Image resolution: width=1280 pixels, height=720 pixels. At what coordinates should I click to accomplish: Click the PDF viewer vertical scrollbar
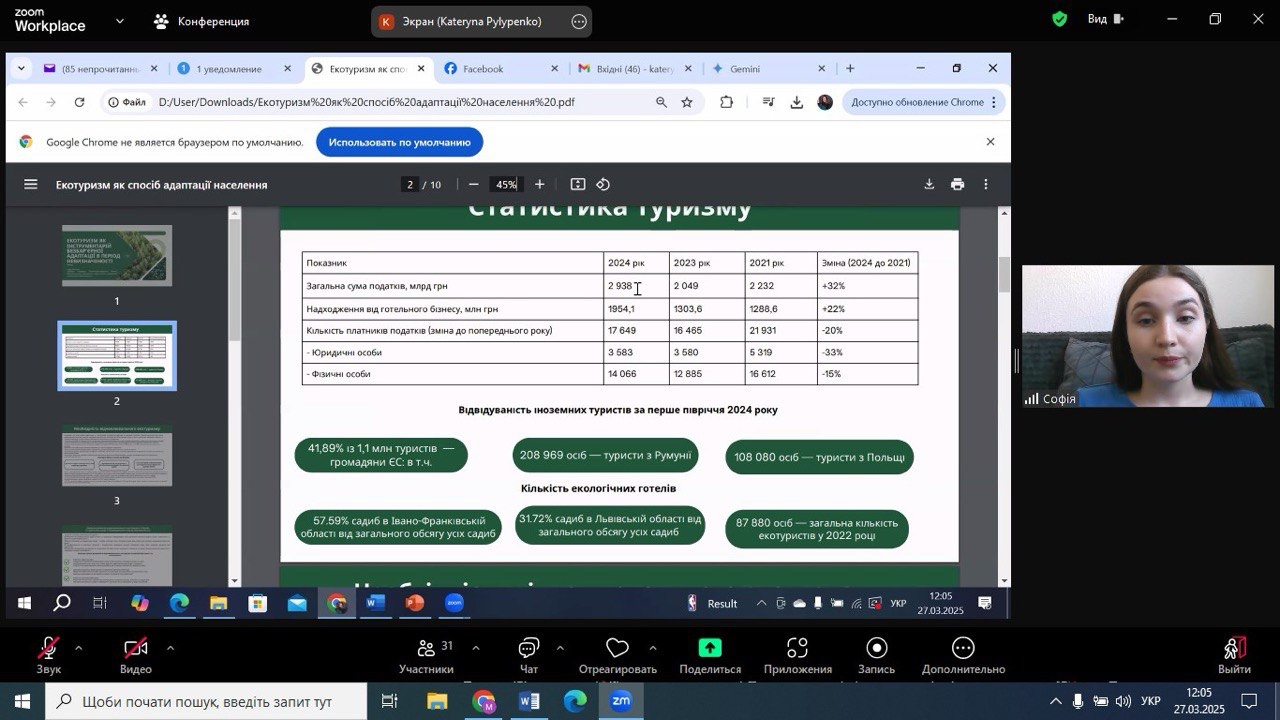(x=1003, y=275)
